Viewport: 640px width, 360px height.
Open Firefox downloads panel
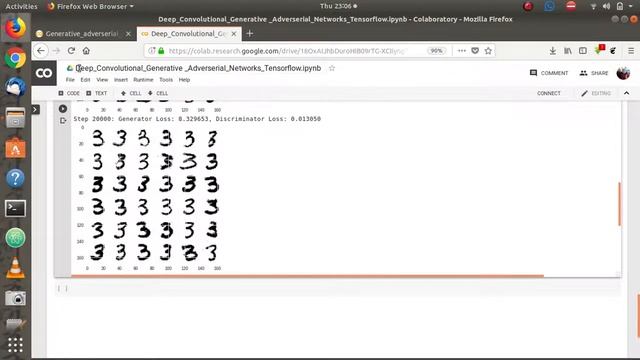tap(552, 51)
